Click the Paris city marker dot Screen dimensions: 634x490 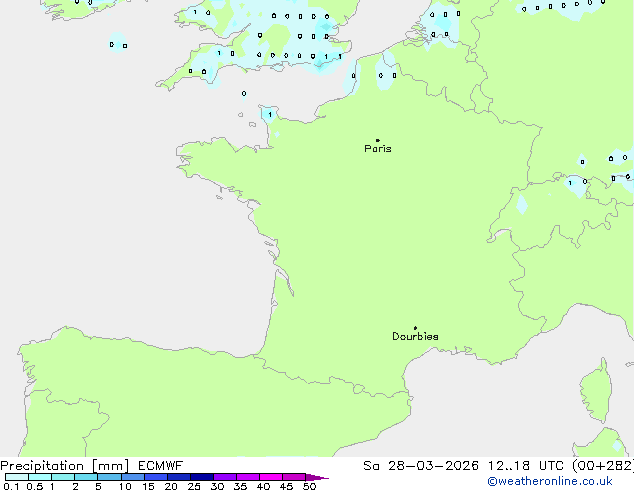point(377,140)
